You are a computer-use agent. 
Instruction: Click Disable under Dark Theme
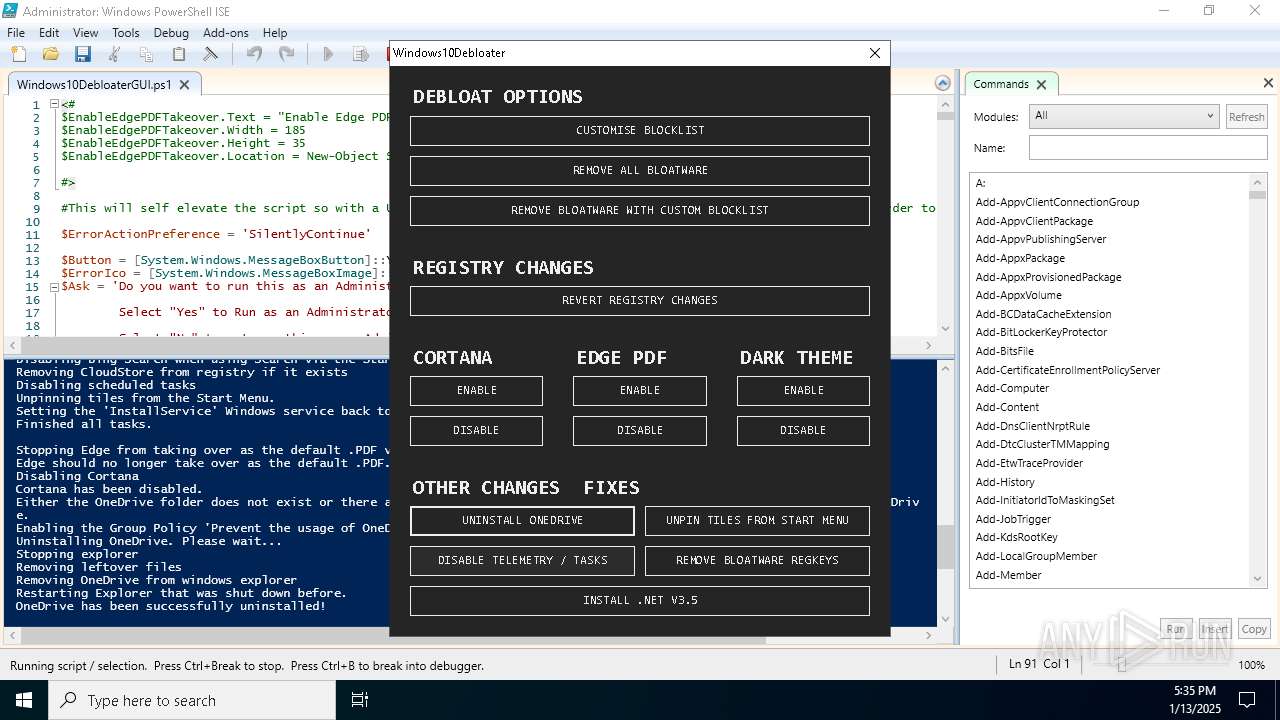[803, 431]
